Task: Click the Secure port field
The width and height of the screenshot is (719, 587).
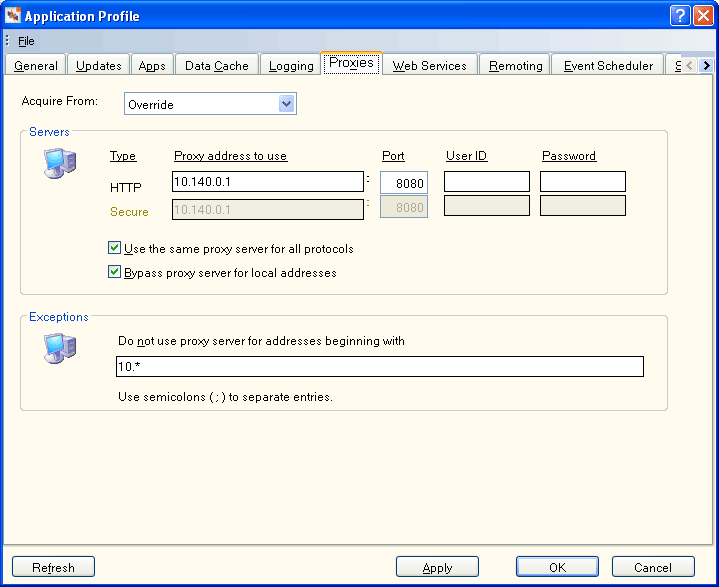Action: pos(404,207)
